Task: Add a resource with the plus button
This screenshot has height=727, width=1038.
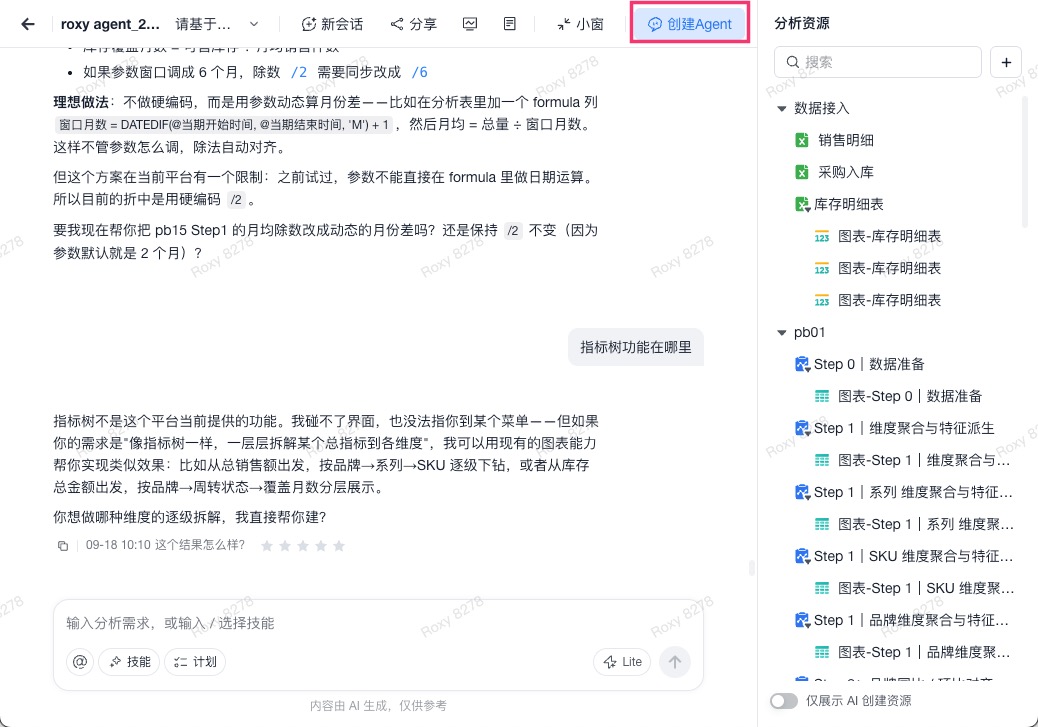Action: 1006,62
